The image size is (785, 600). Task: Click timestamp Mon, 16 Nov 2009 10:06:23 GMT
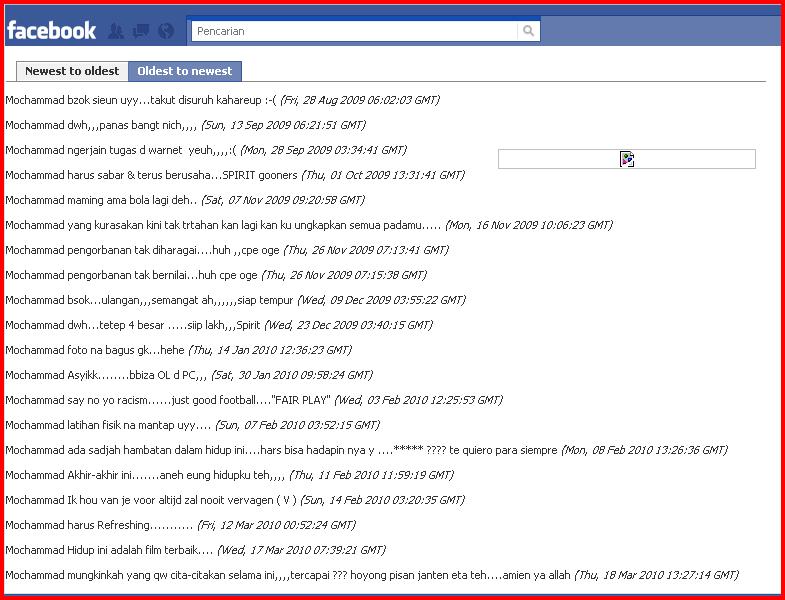[529, 225]
